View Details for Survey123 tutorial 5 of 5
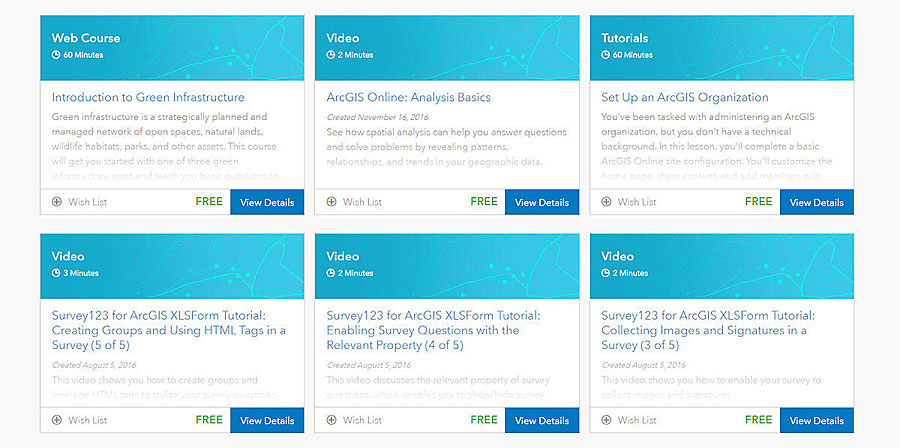The width and height of the screenshot is (900, 448). coord(267,420)
